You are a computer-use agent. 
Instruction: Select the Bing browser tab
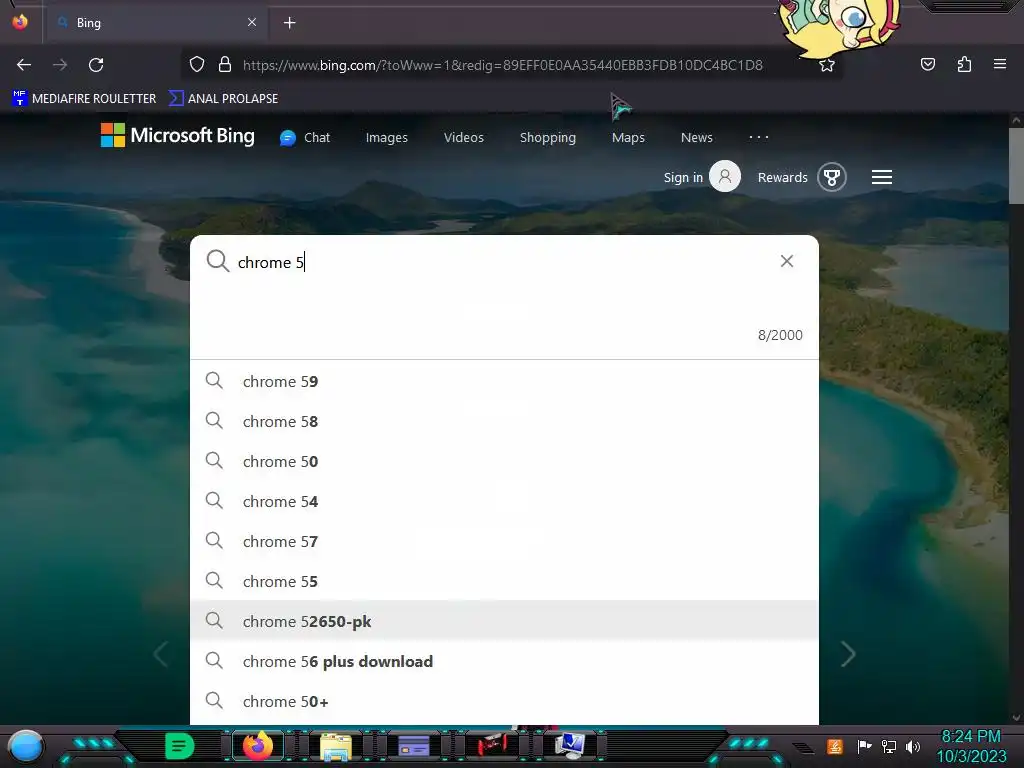coord(155,23)
